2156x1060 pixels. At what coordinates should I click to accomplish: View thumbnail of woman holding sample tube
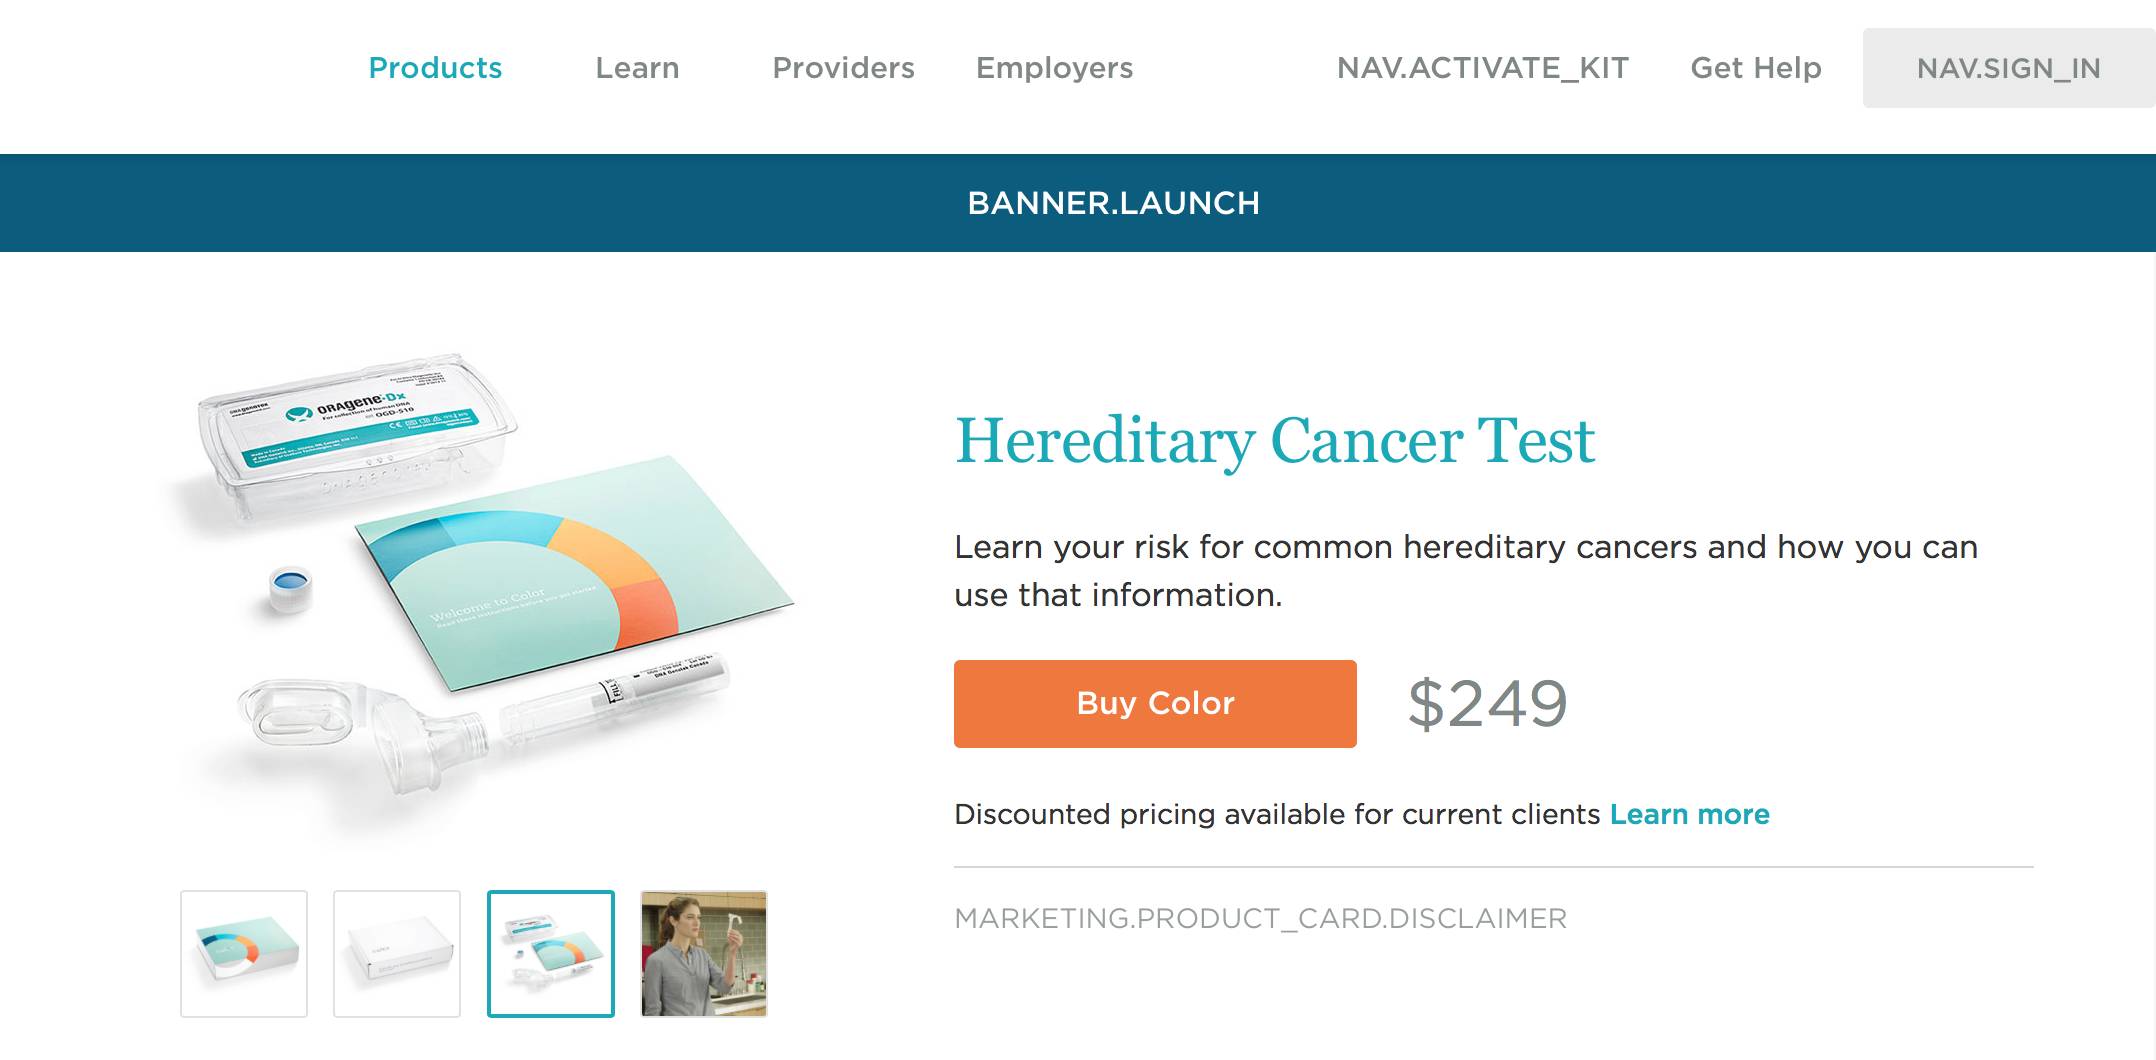[704, 953]
